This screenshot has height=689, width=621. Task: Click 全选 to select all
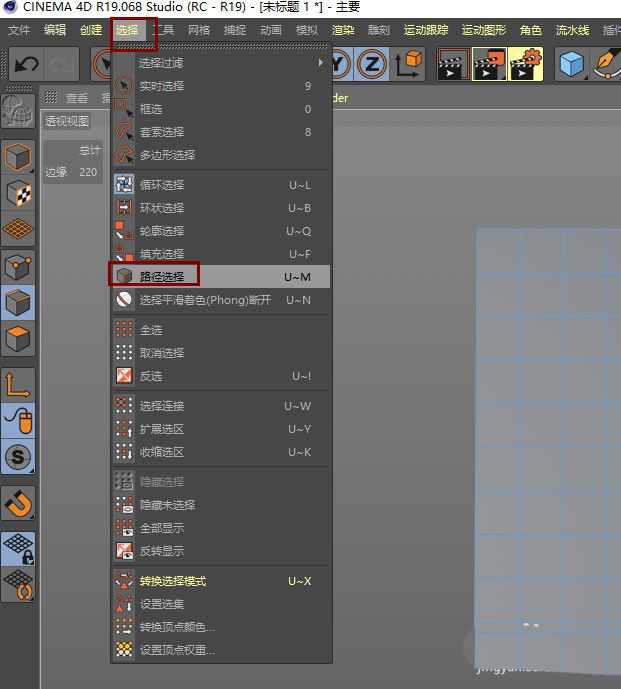151,330
